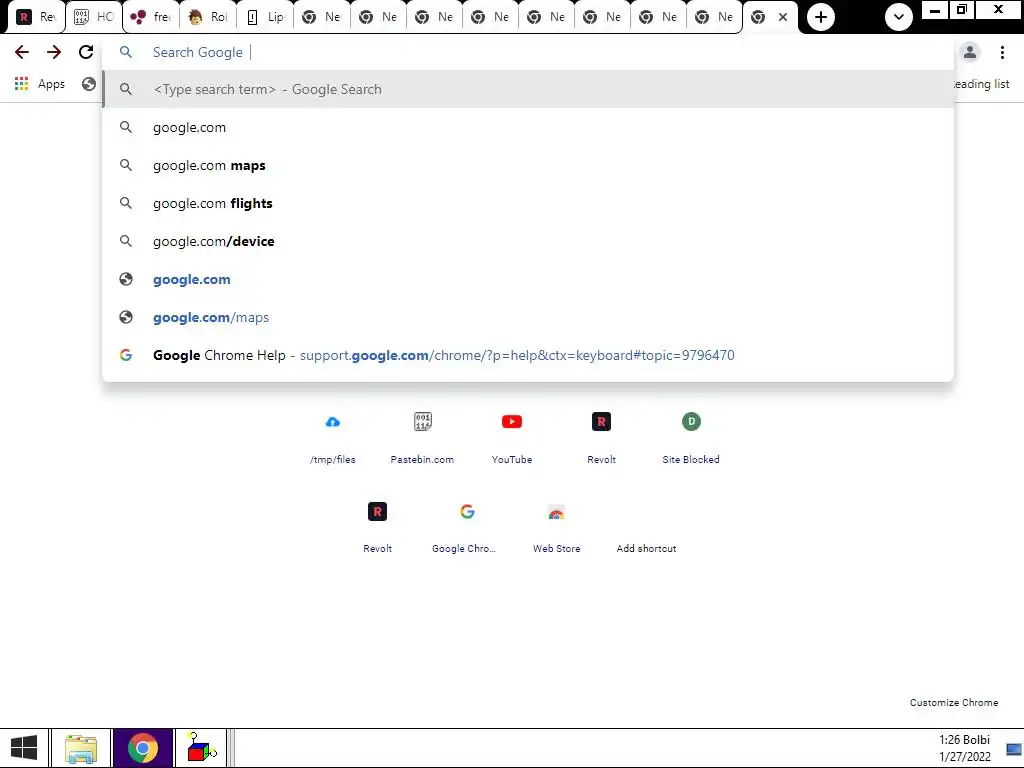
Task: Open a new tab with the plus button
Action: pyautogui.click(x=821, y=17)
